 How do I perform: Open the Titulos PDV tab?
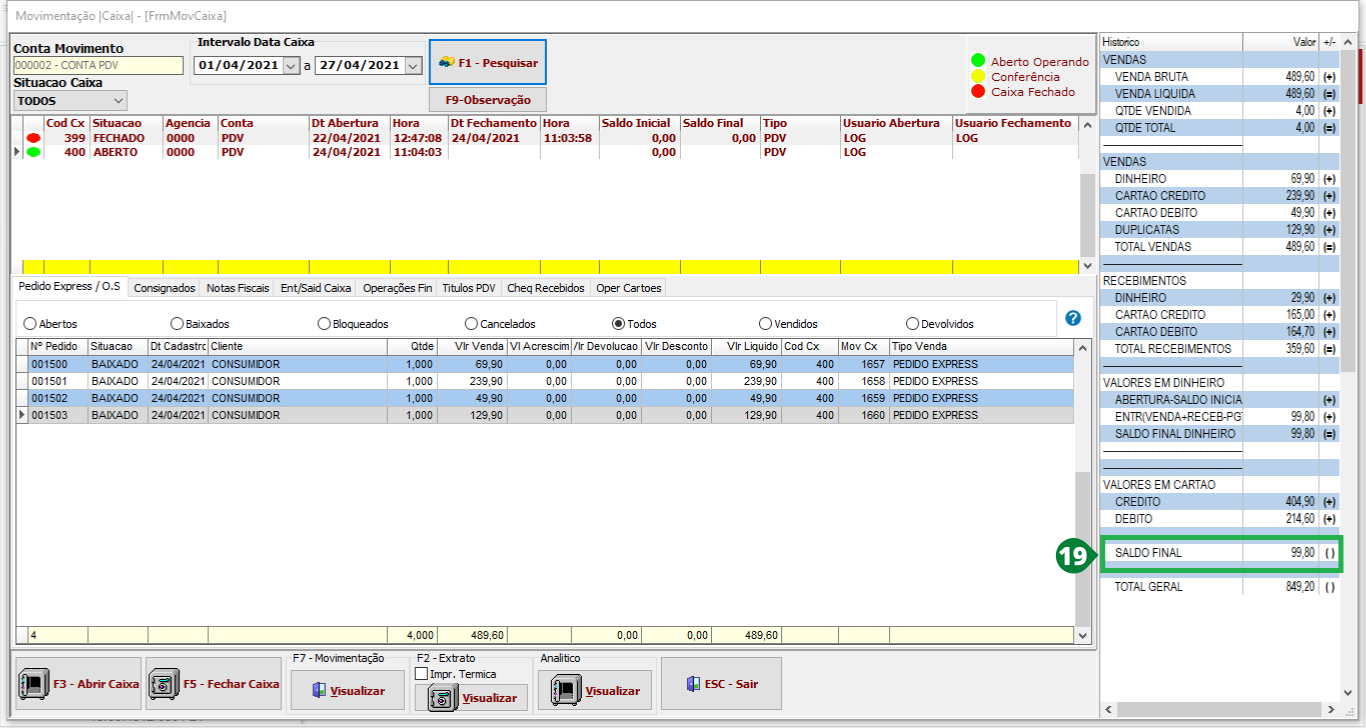point(470,288)
